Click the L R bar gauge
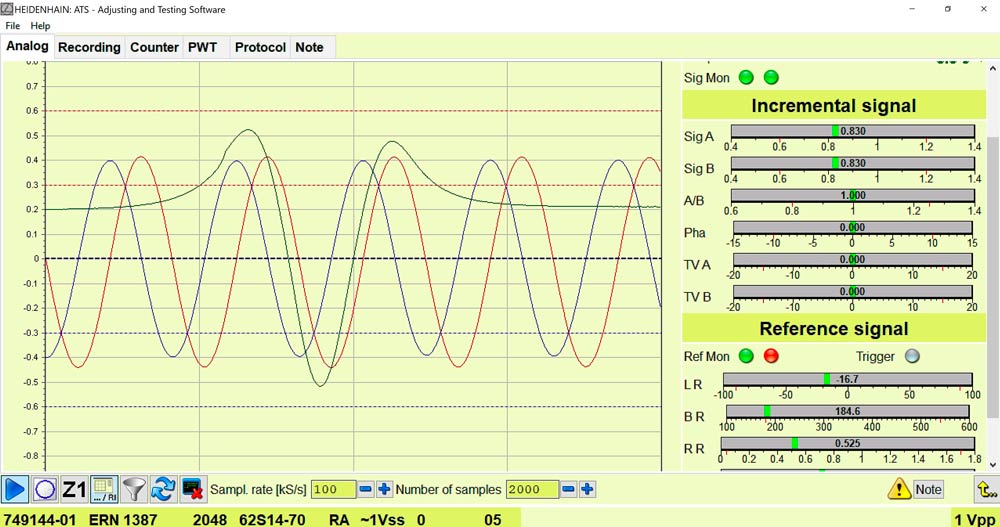This screenshot has width=1000, height=527. pyautogui.click(x=848, y=379)
